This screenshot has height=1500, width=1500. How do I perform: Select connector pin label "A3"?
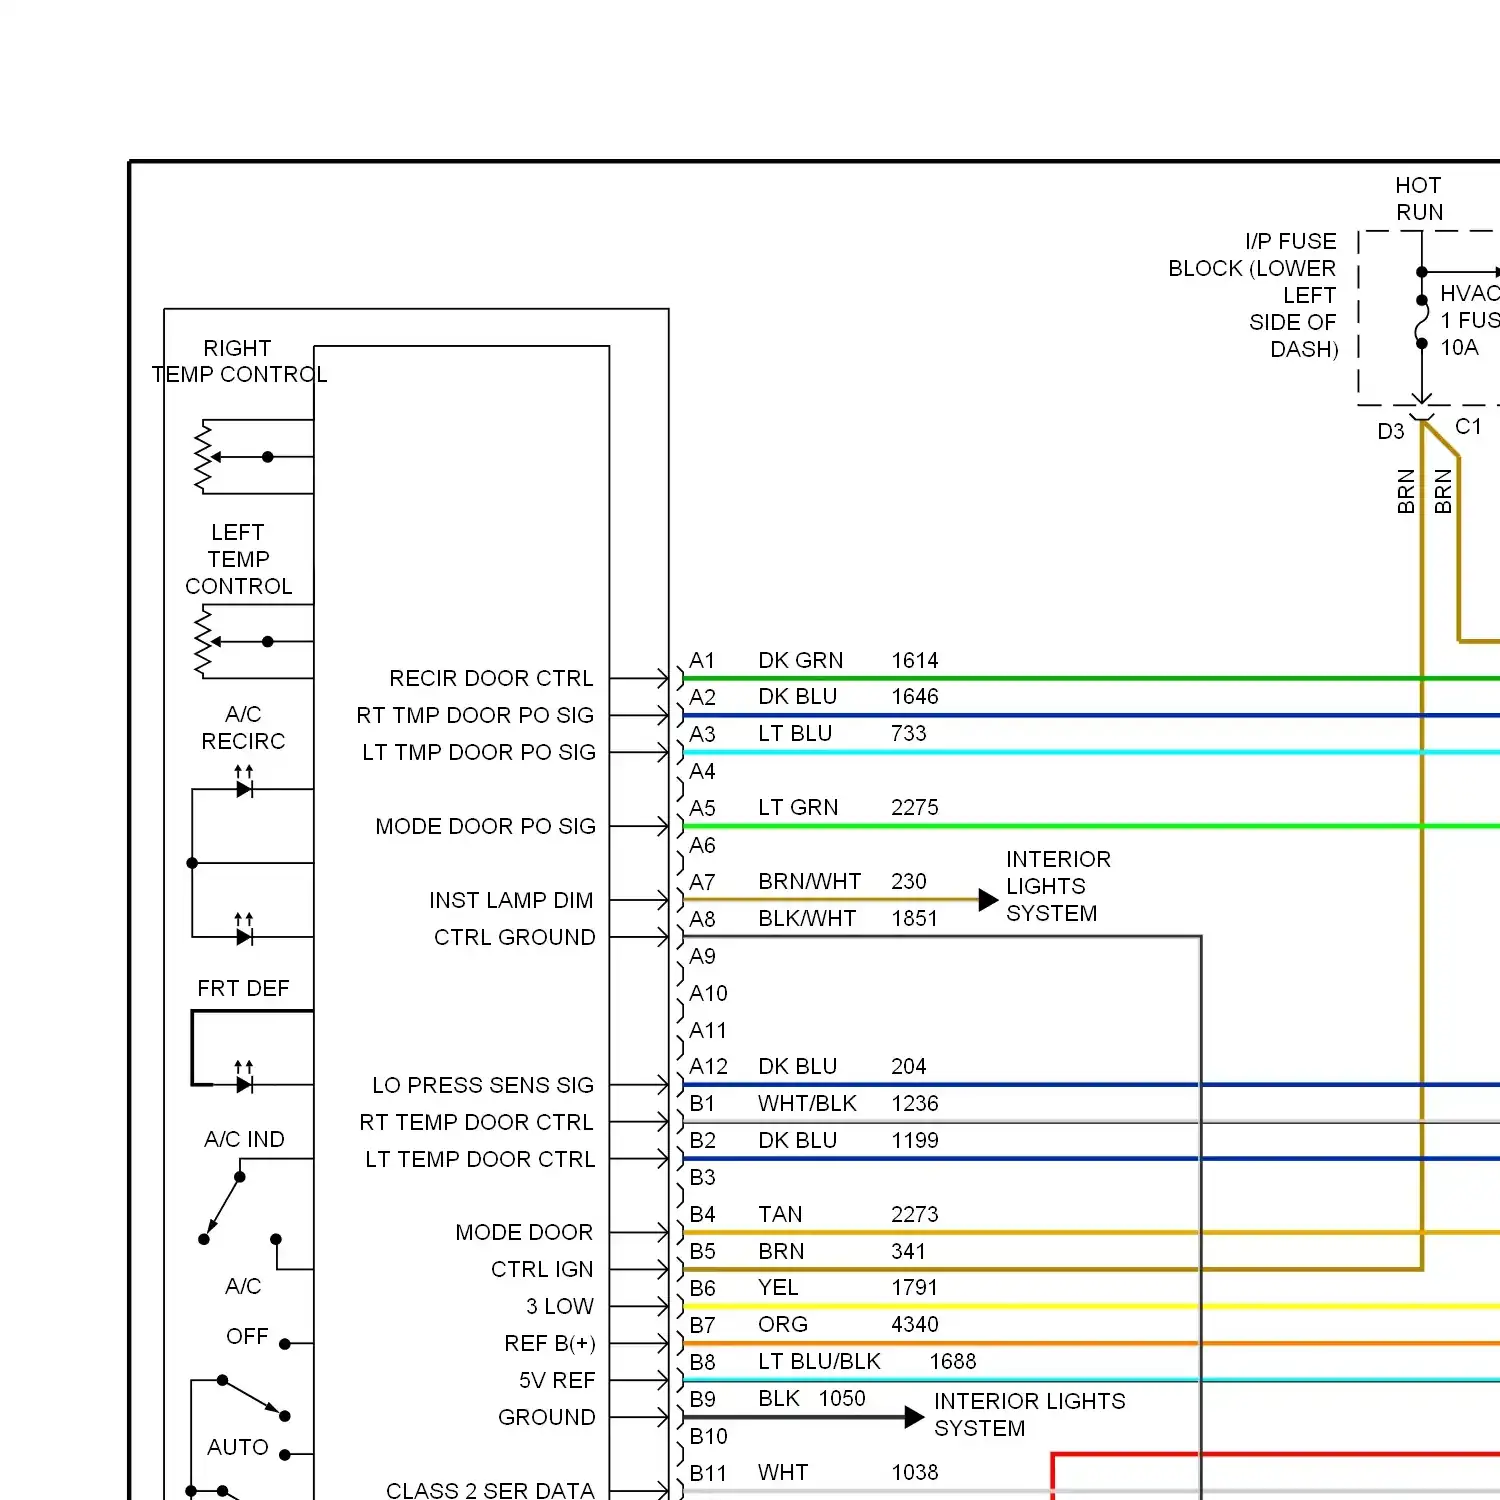pyautogui.click(x=702, y=734)
